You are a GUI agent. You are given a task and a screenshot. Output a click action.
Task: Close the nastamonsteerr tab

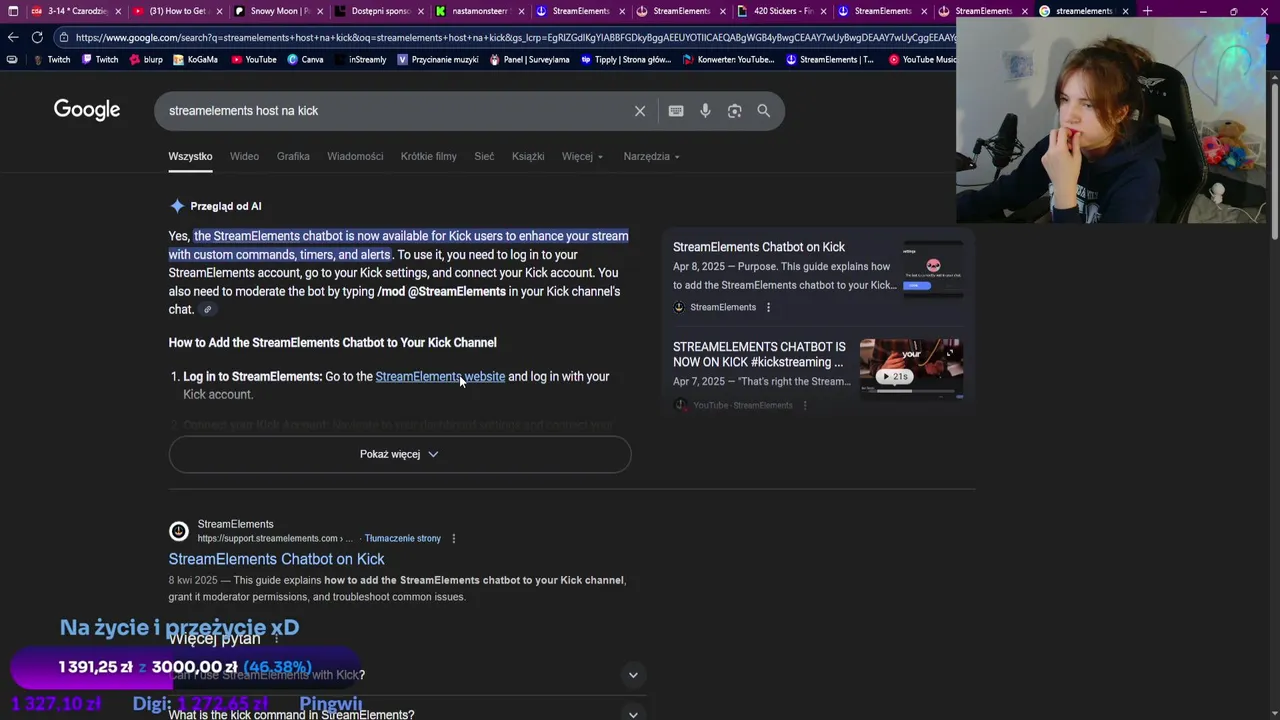521,11
